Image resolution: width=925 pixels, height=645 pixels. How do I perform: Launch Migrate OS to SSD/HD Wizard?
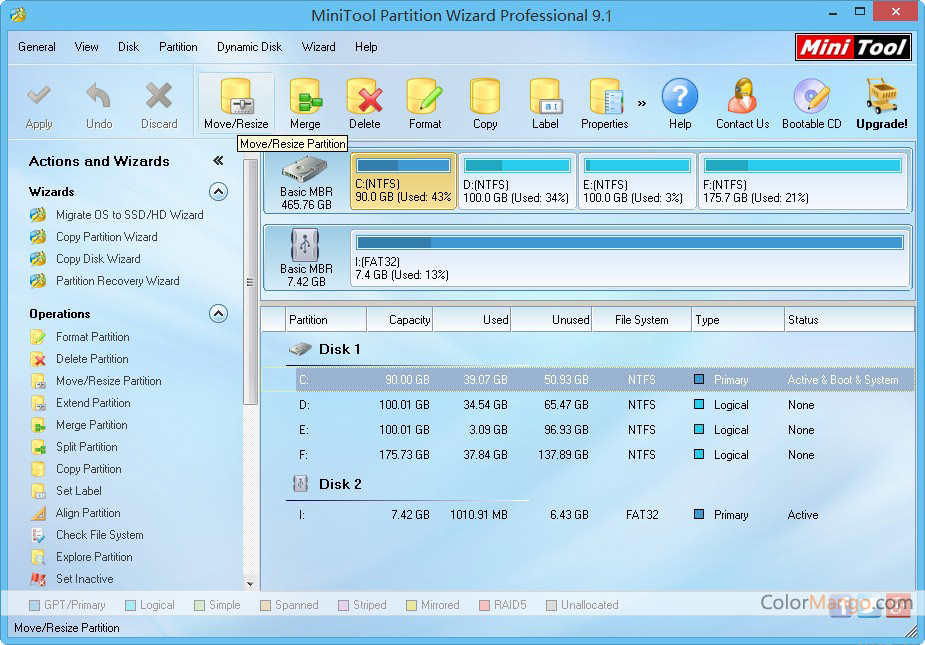(129, 215)
